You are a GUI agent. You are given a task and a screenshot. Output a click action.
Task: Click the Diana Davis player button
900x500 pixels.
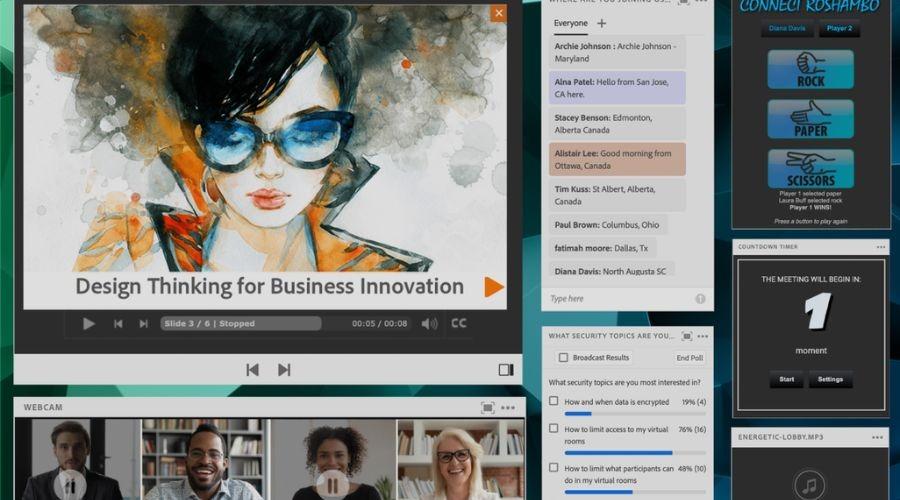click(787, 28)
